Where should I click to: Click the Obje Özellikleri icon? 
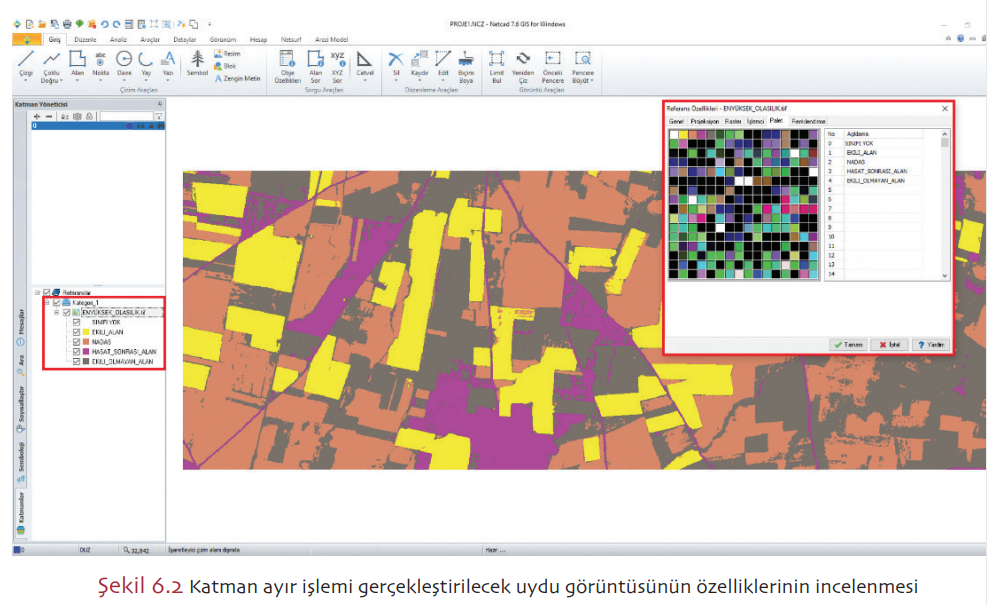click(x=286, y=62)
